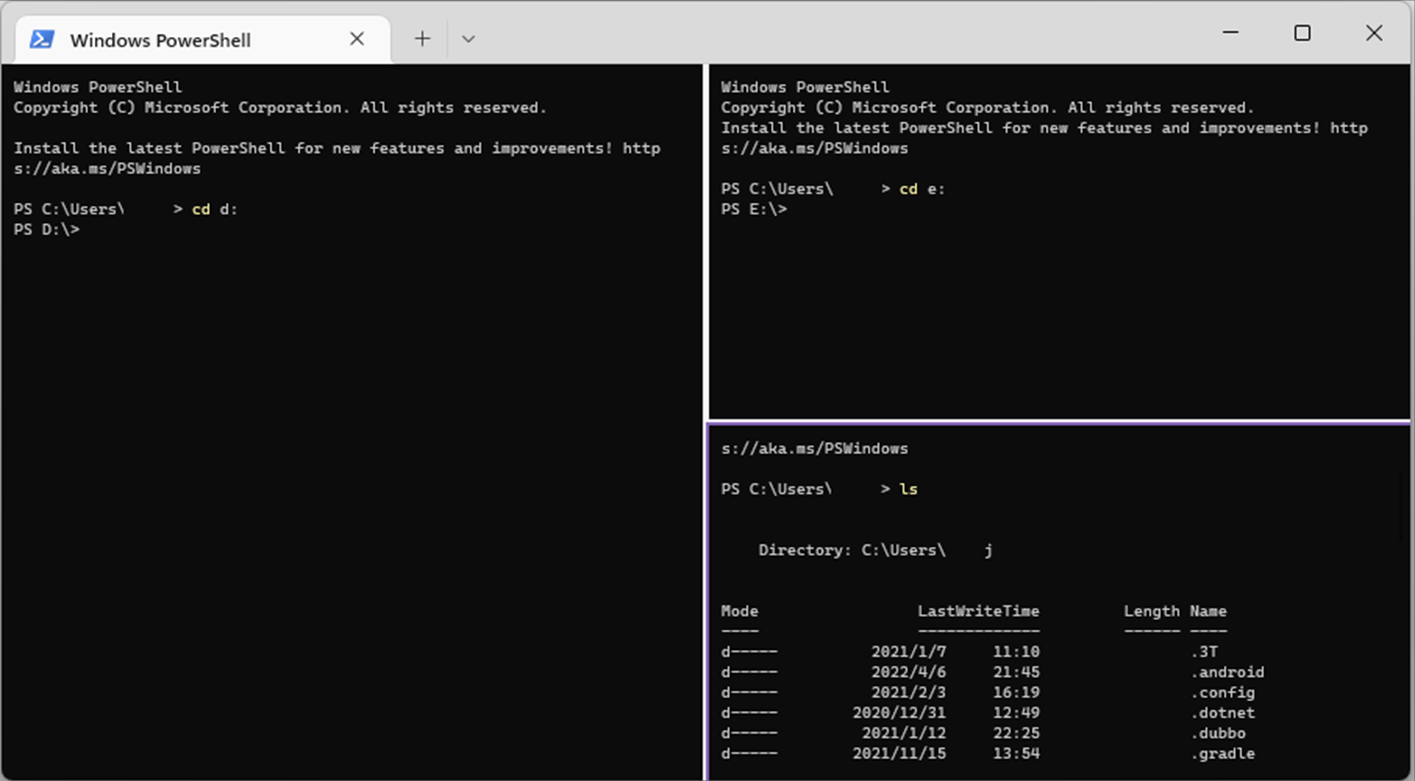Click the 'Name' column header
Viewport: 1415px width, 781px height.
click(1208, 611)
